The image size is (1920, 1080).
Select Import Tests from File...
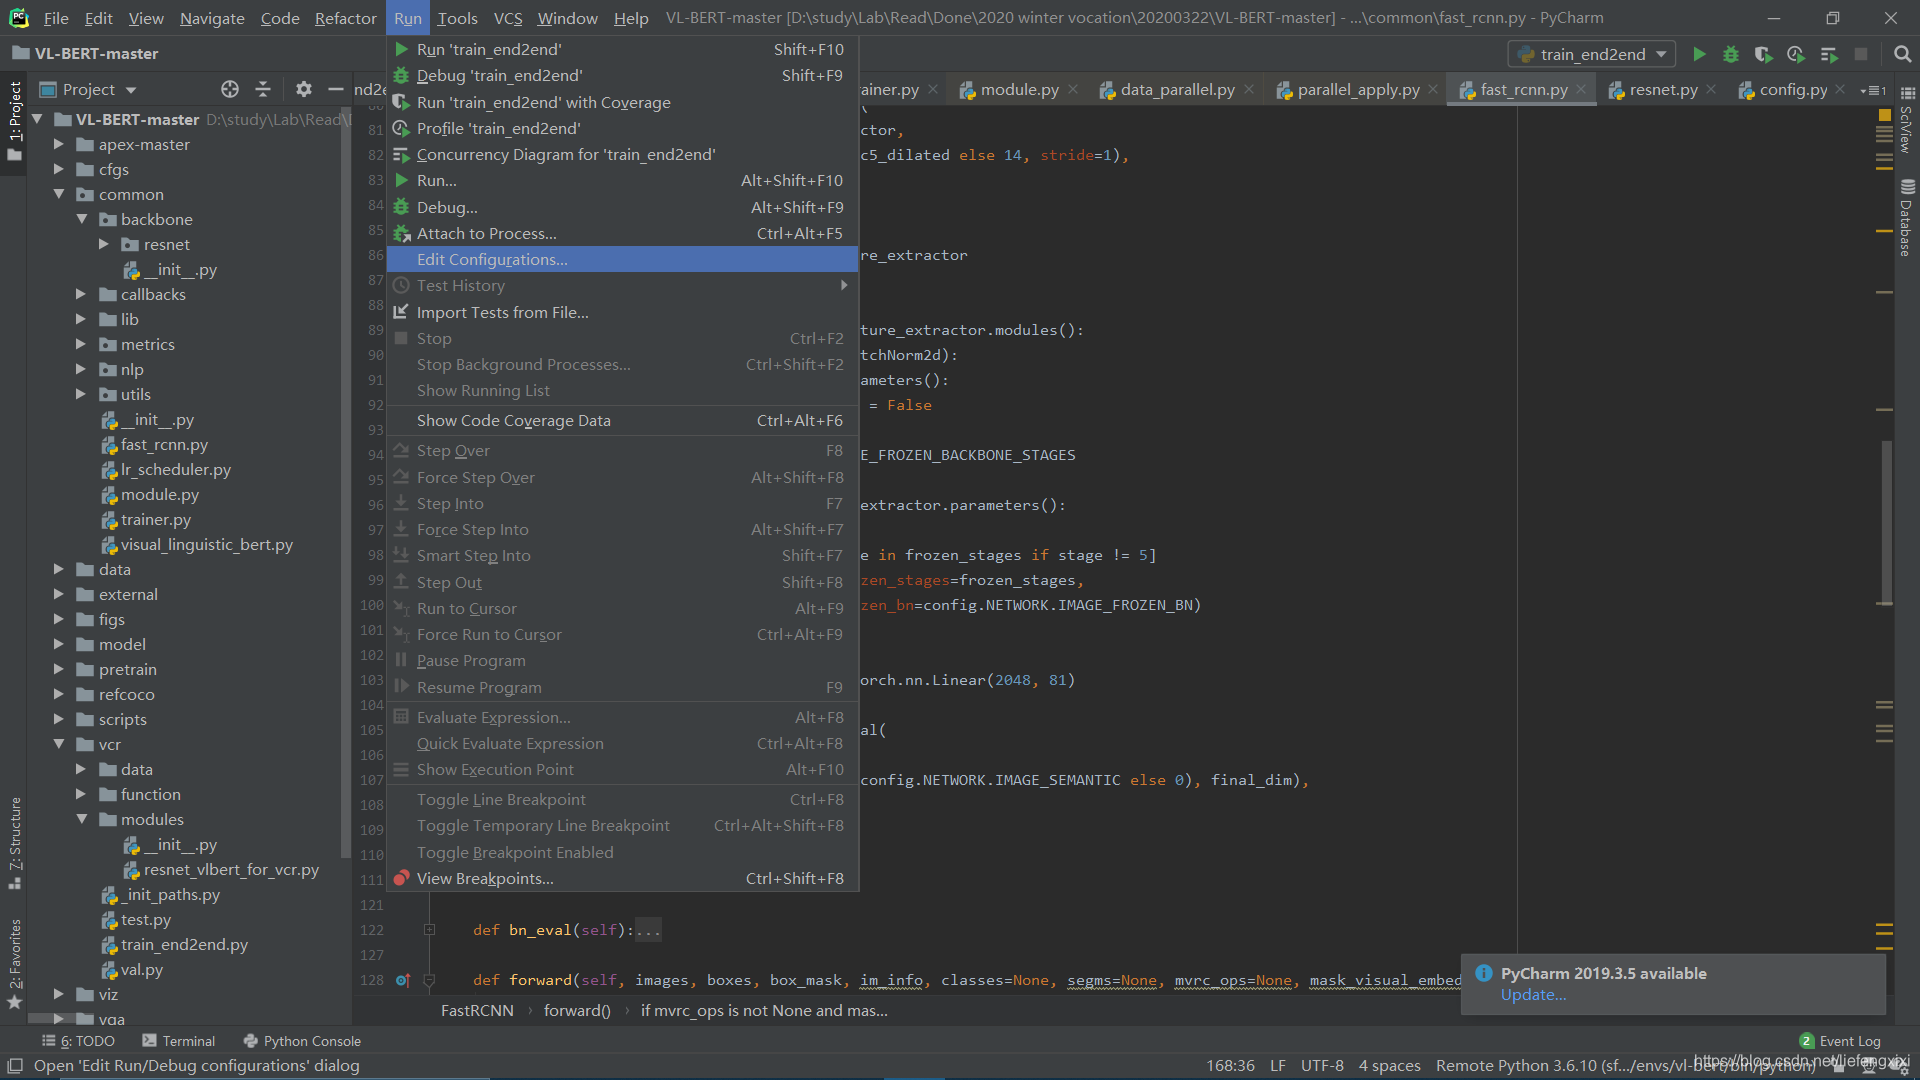[x=622, y=312]
